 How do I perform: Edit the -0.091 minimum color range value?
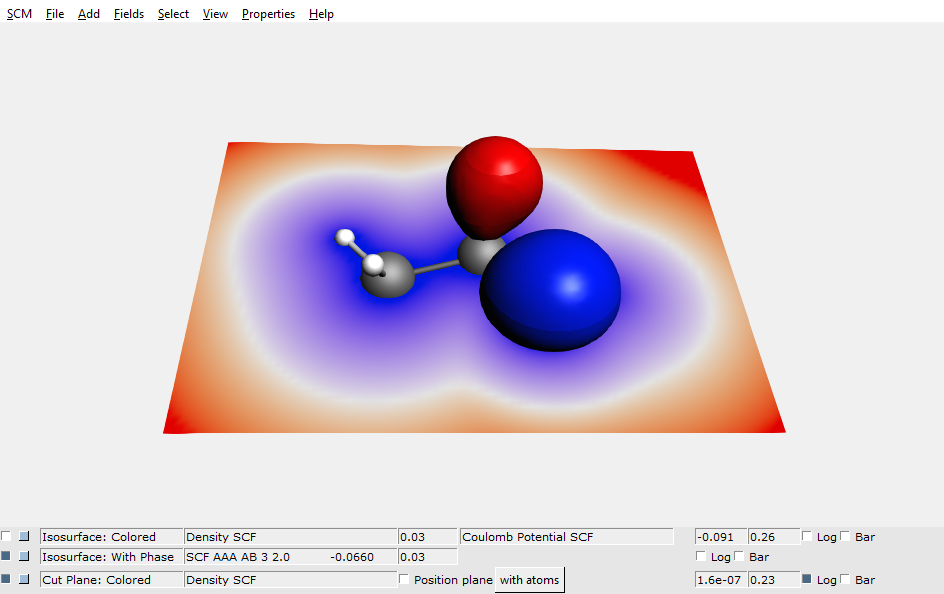click(x=721, y=537)
